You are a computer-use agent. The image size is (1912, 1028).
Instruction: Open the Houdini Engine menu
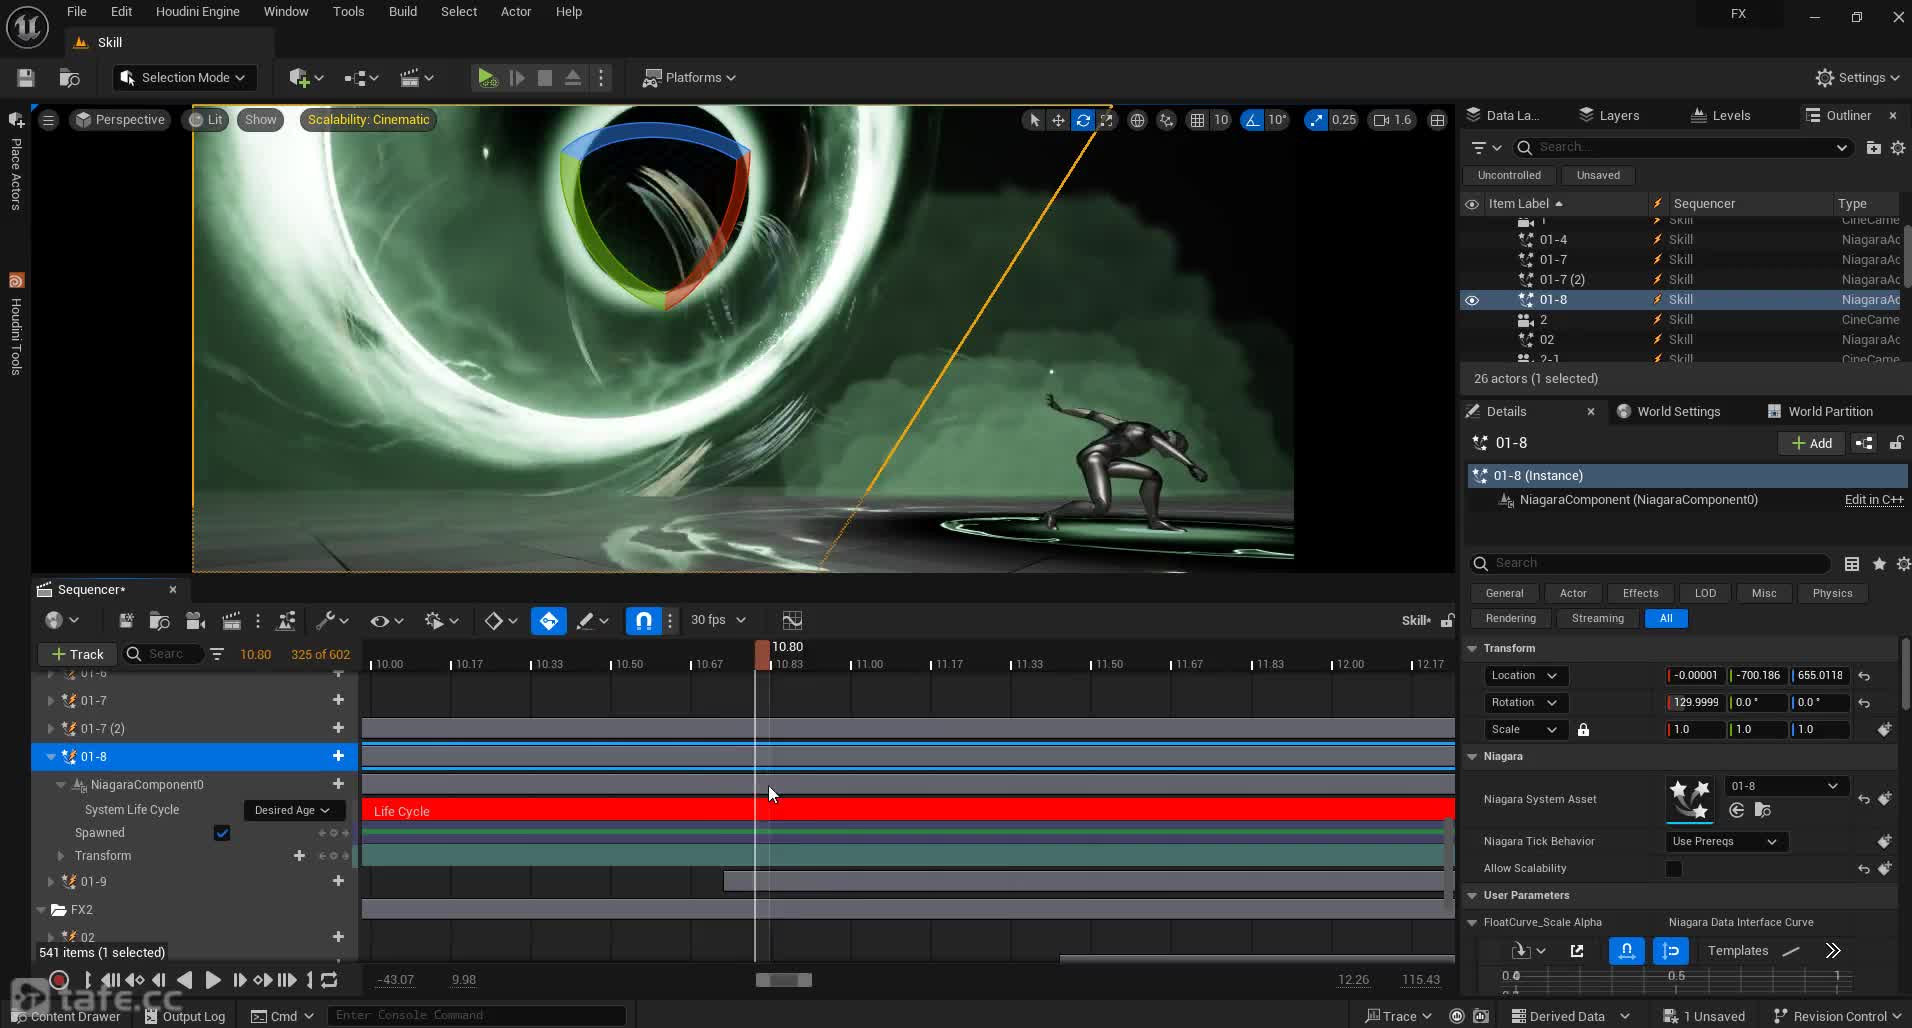pos(197,12)
